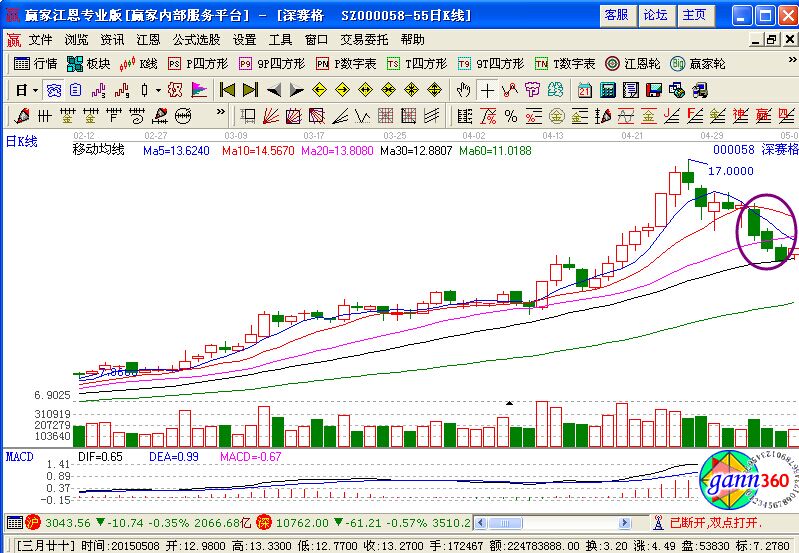Viewport: 799px width, 553px height.
Task: Toggle the percent coordinate mode icon
Action: (510, 116)
